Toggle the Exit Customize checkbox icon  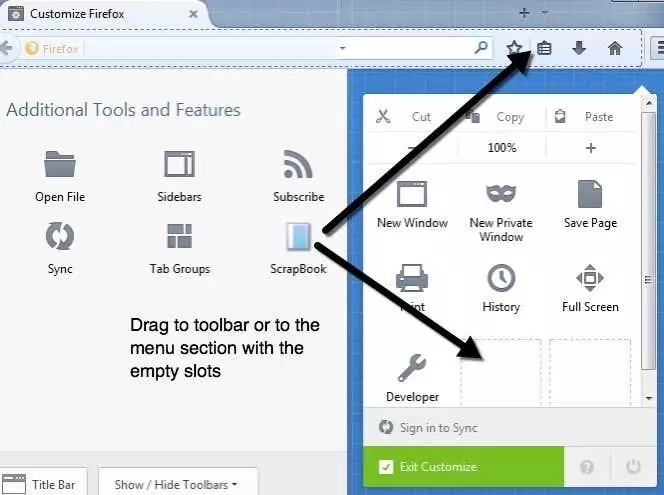click(x=386, y=467)
